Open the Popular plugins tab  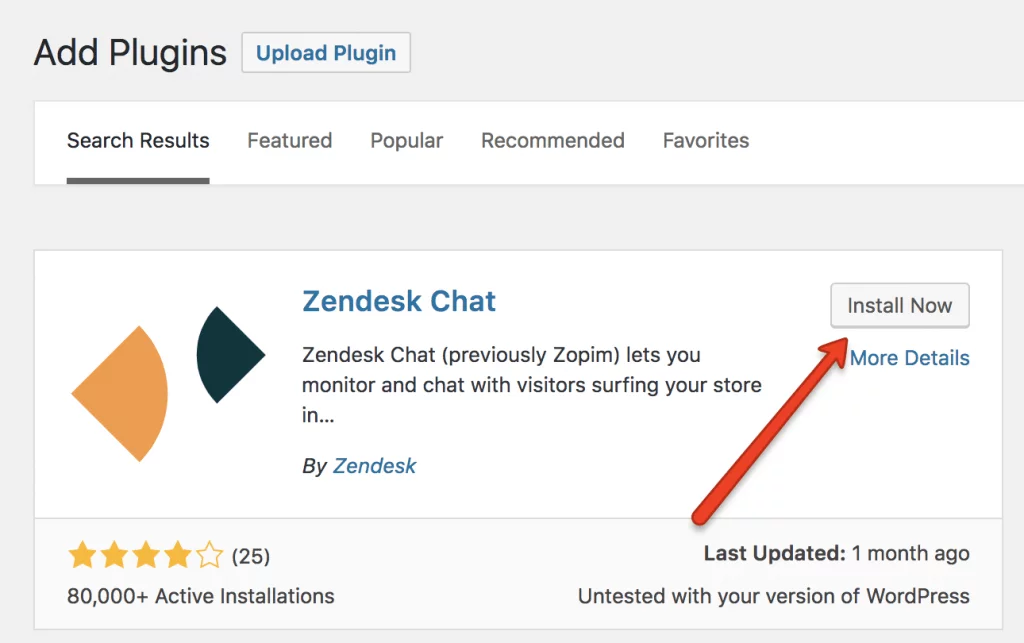407,141
